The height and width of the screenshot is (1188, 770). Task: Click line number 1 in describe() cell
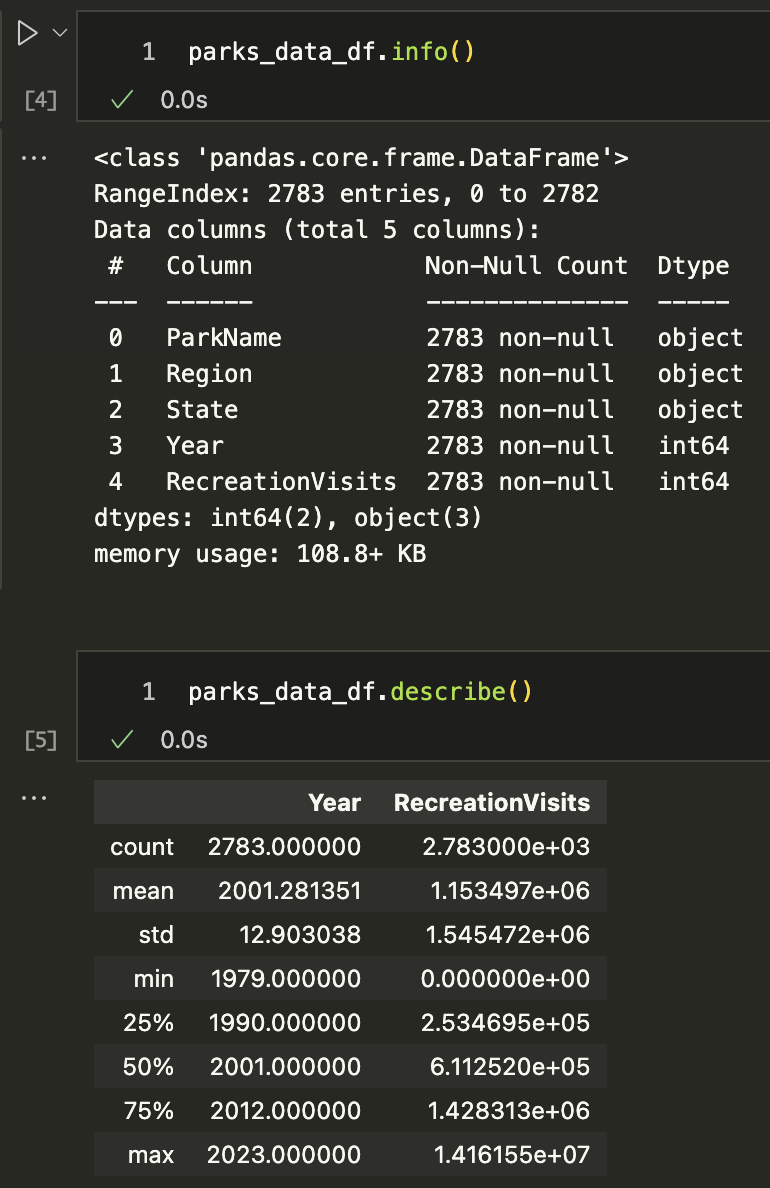pos(148,692)
